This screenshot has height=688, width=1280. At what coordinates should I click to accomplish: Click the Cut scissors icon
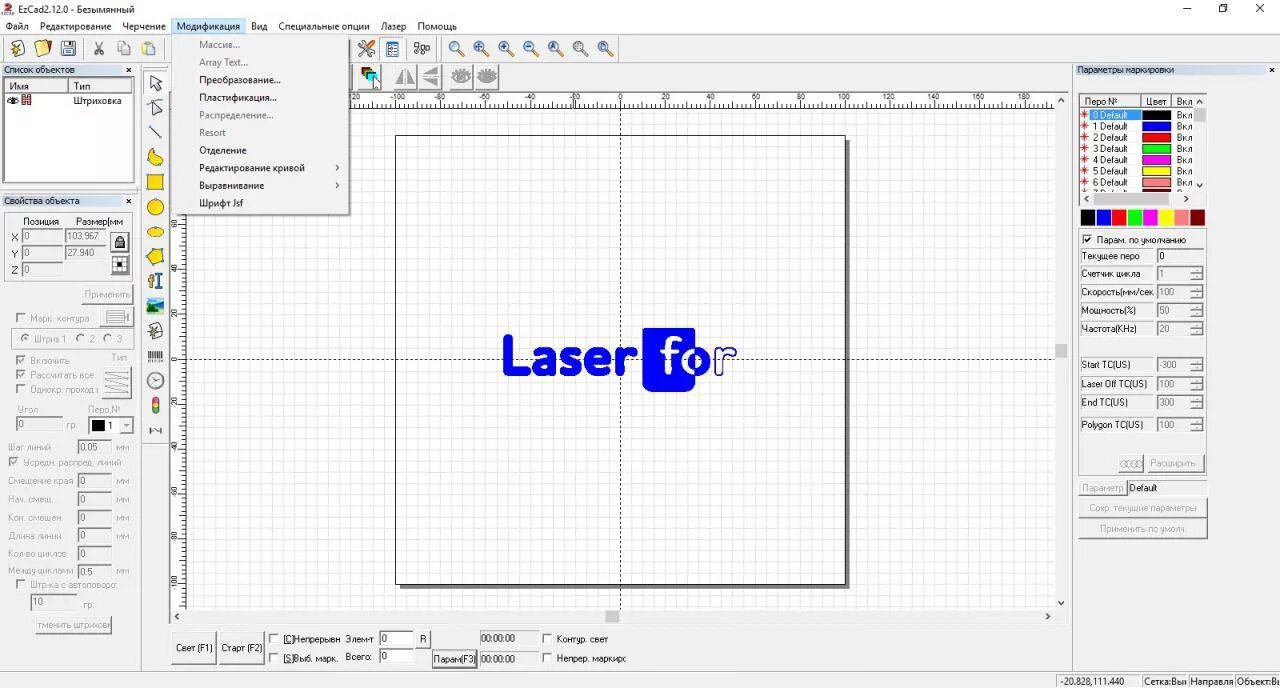tap(99, 48)
